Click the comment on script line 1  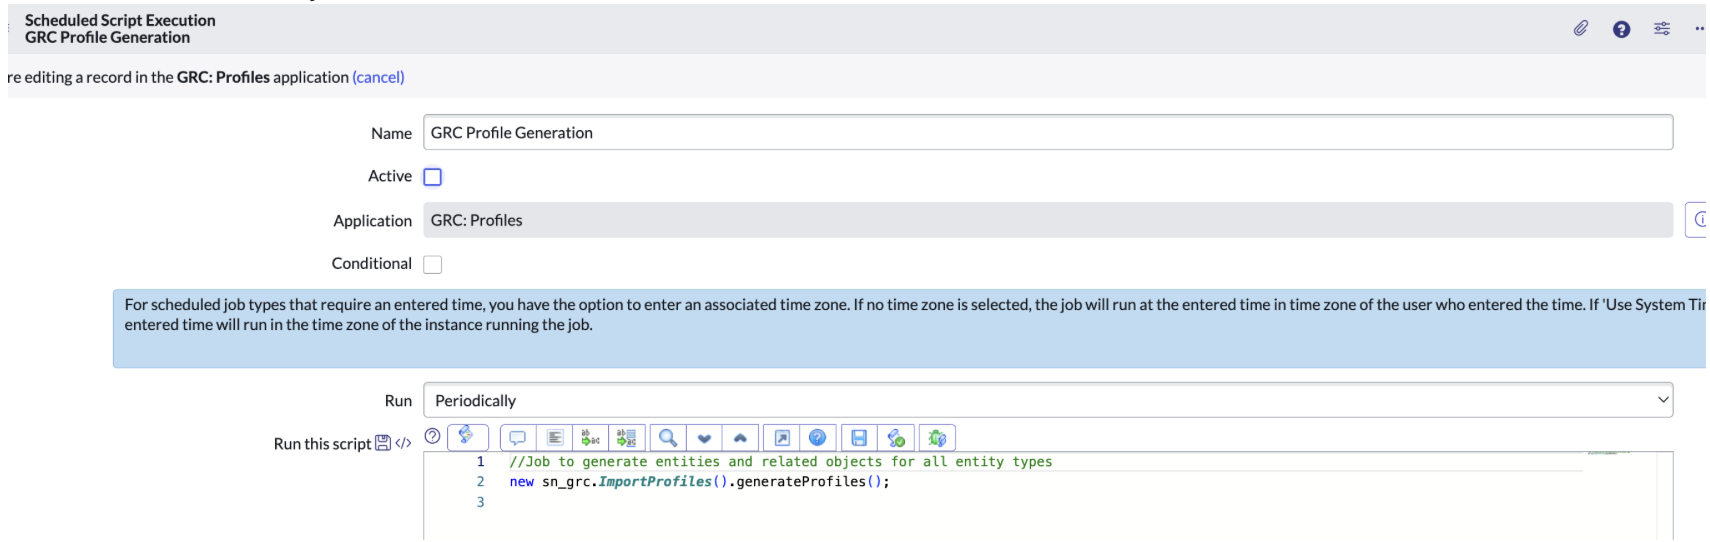pyautogui.click(x=780, y=462)
